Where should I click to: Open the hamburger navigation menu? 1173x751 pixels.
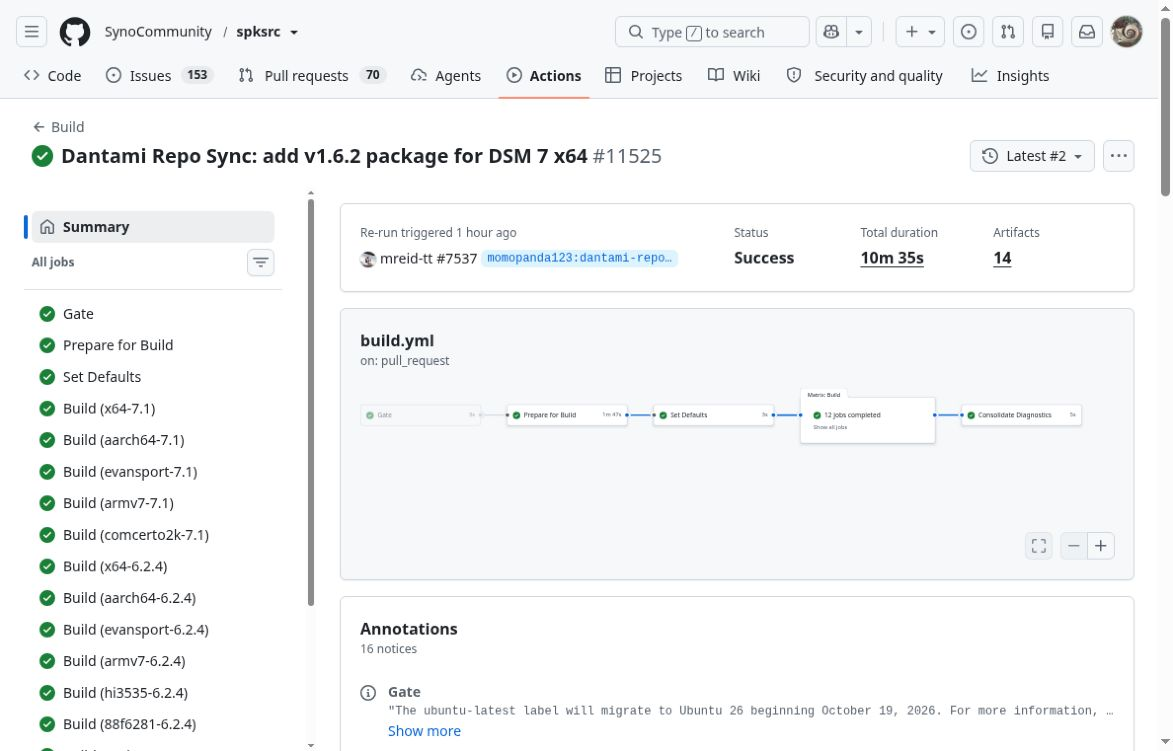pos(31,32)
